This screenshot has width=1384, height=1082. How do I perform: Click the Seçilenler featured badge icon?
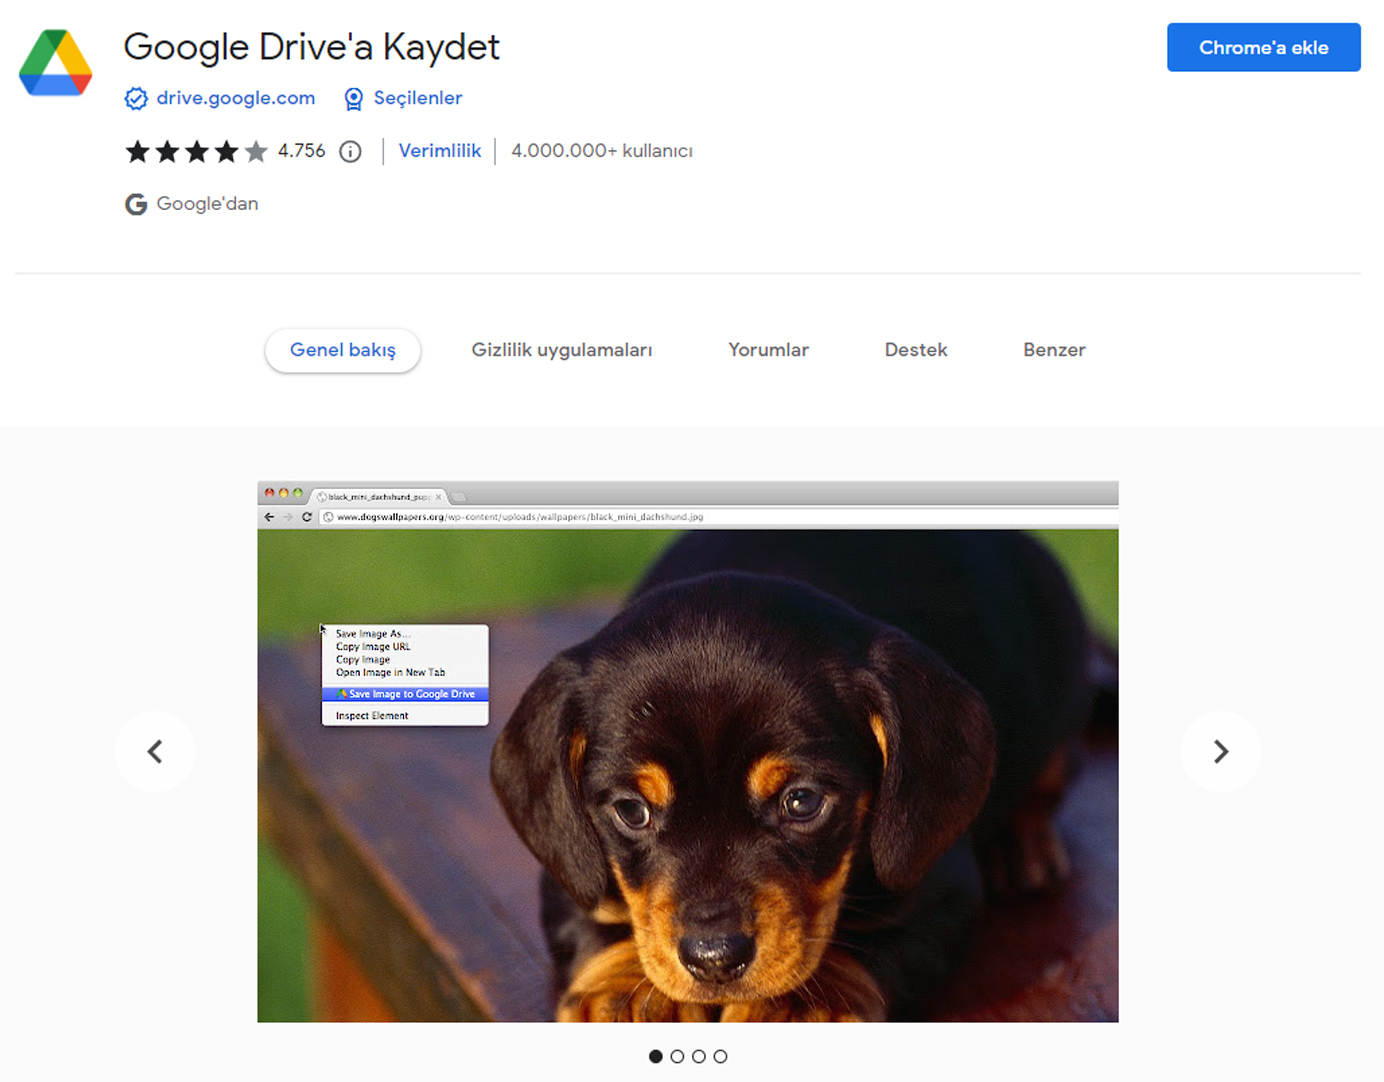click(353, 98)
